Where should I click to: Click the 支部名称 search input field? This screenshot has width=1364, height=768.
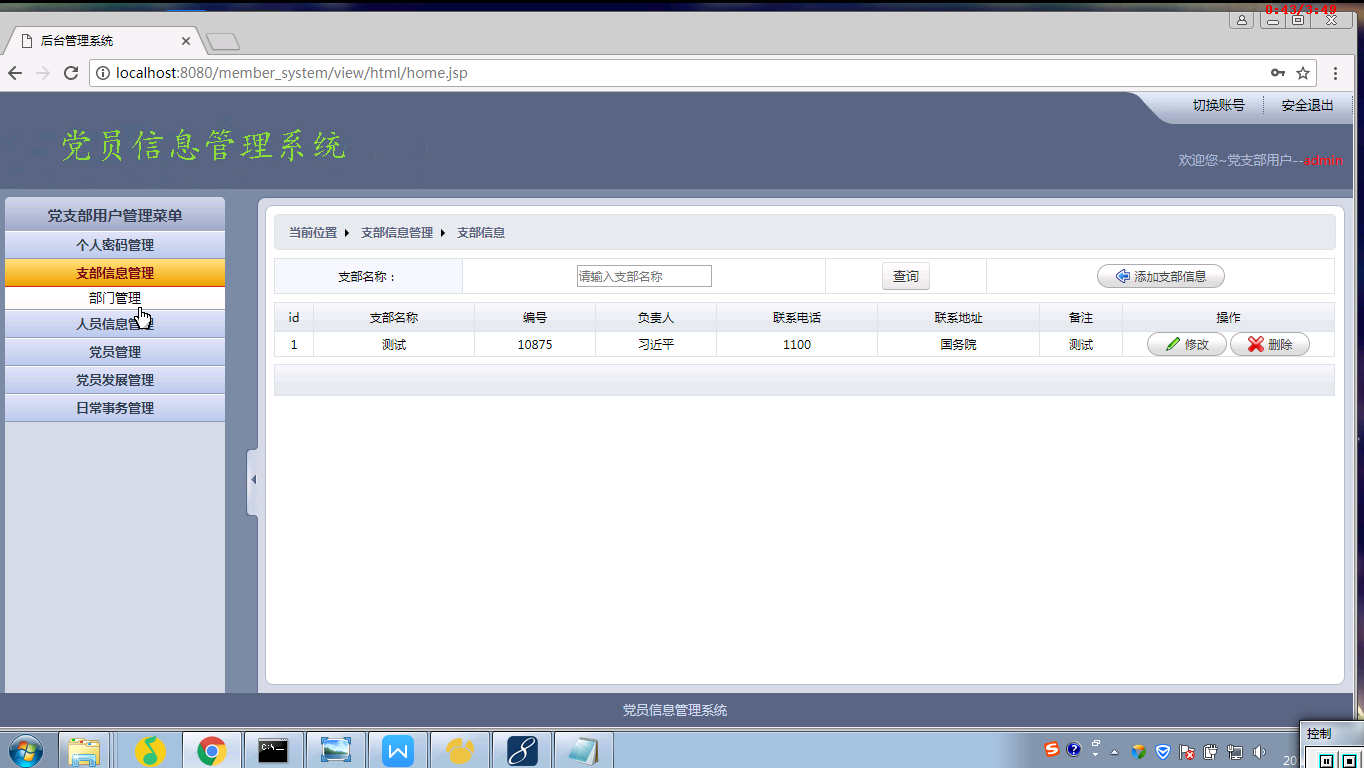pos(644,276)
